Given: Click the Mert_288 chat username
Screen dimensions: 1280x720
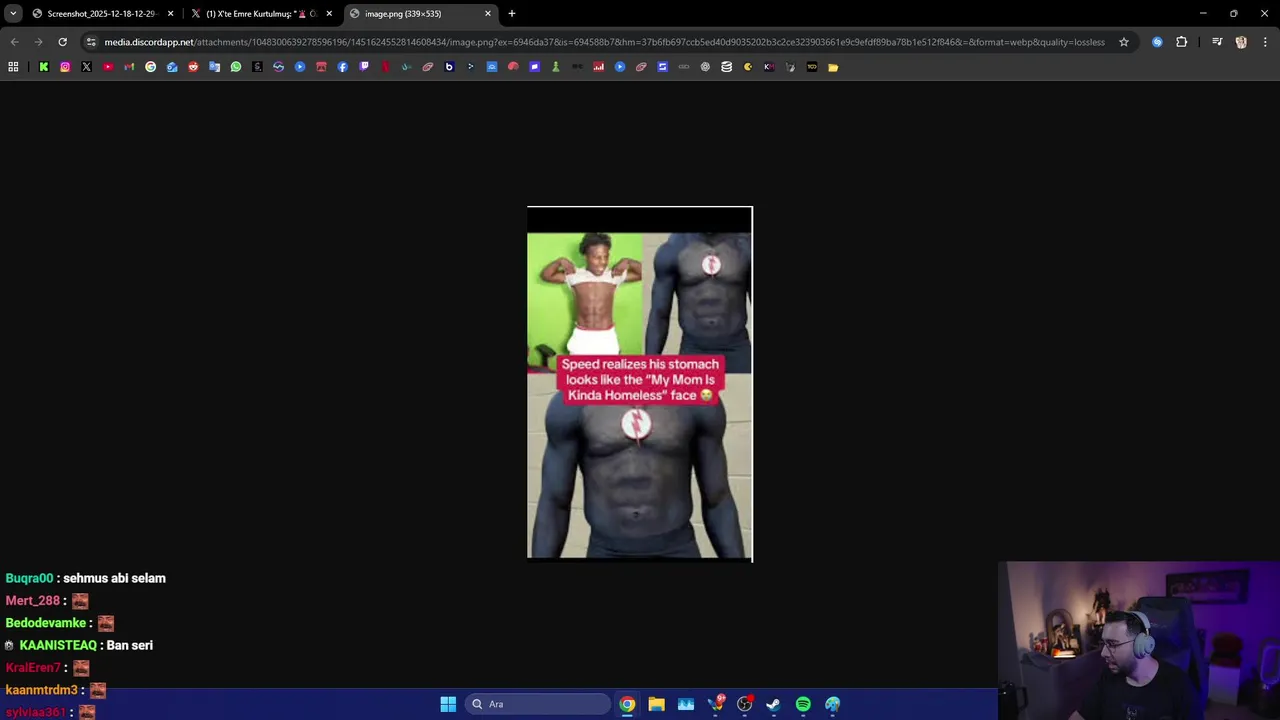Looking at the screenshot, I should tap(33, 600).
